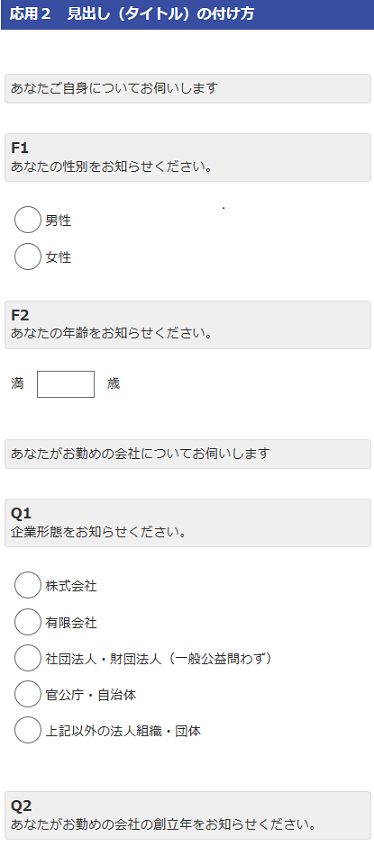
Task: Click the Q1 企業形態 question heading
Action: [x=188, y=523]
